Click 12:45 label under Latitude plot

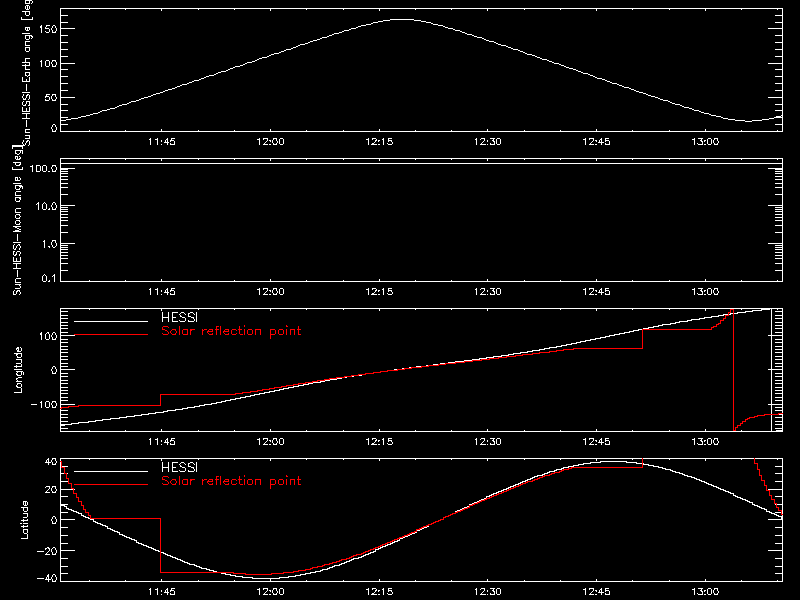(596, 592)
